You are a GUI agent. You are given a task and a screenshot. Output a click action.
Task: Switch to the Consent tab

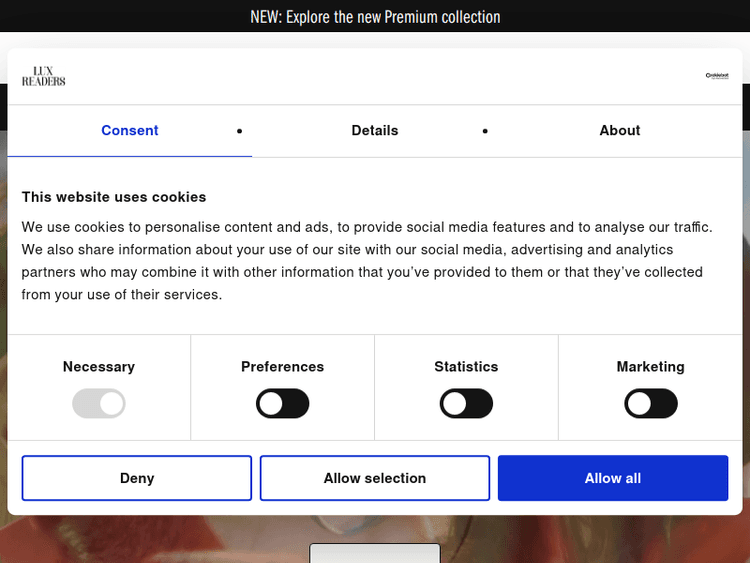(130, 131)
